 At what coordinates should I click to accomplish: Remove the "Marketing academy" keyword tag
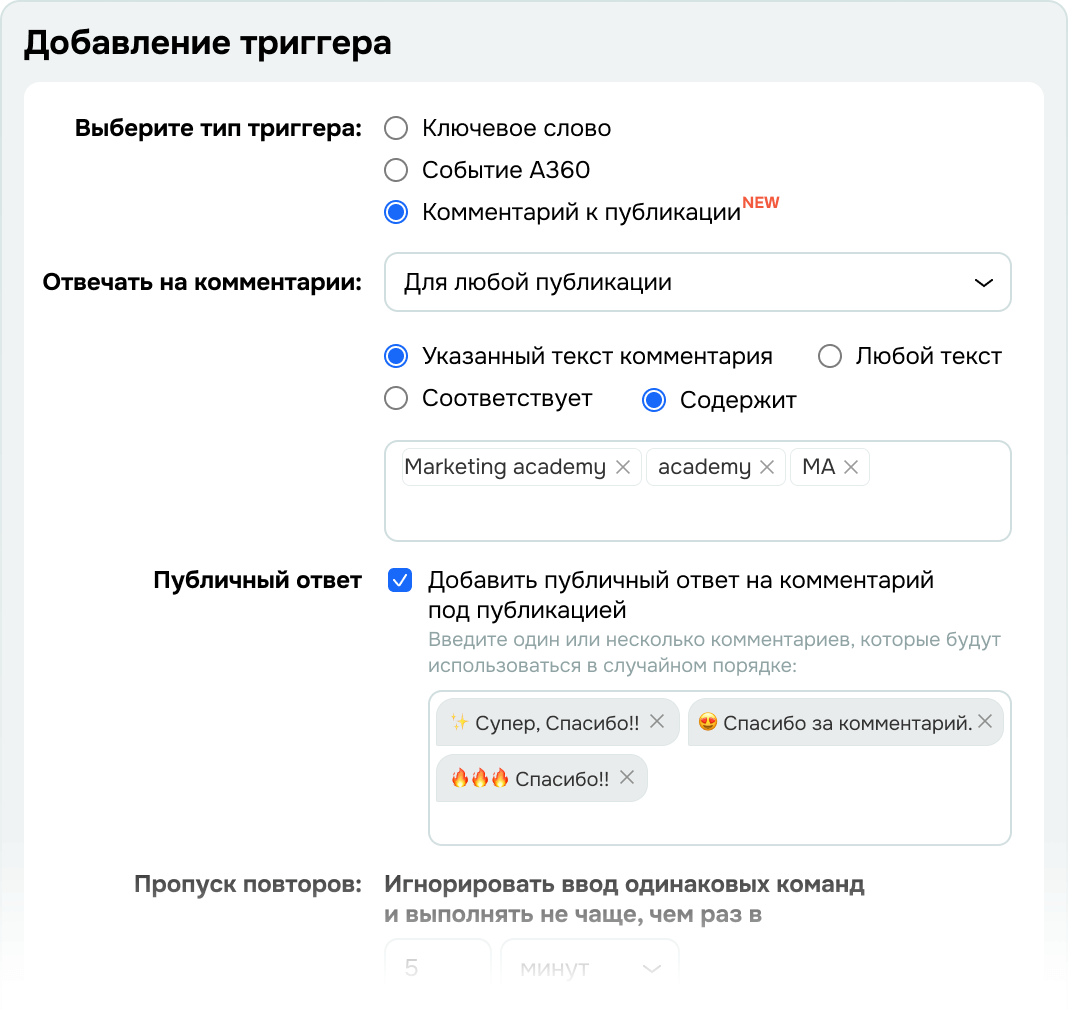(623, 467)
